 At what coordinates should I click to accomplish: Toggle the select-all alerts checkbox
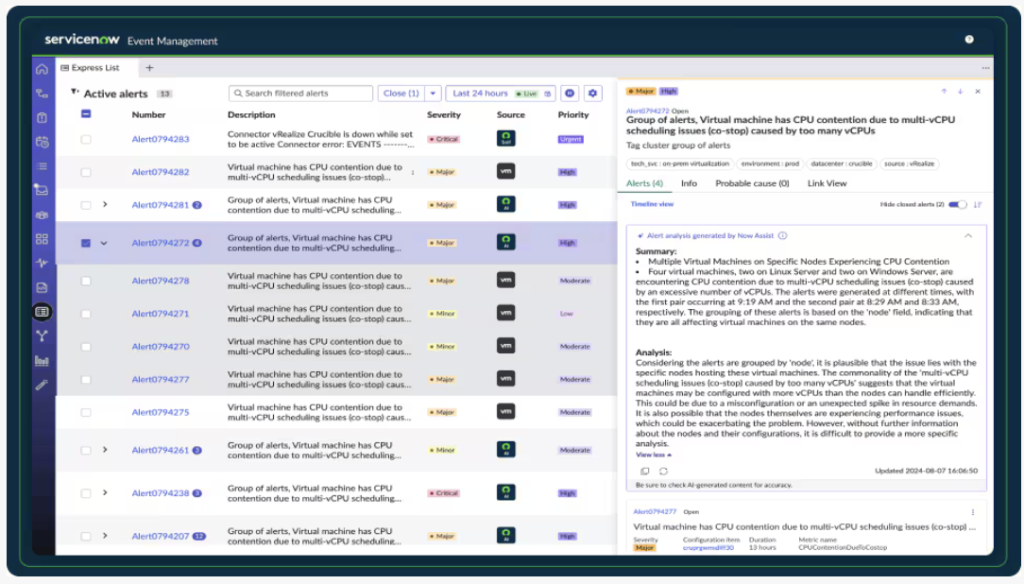[86, 114]
